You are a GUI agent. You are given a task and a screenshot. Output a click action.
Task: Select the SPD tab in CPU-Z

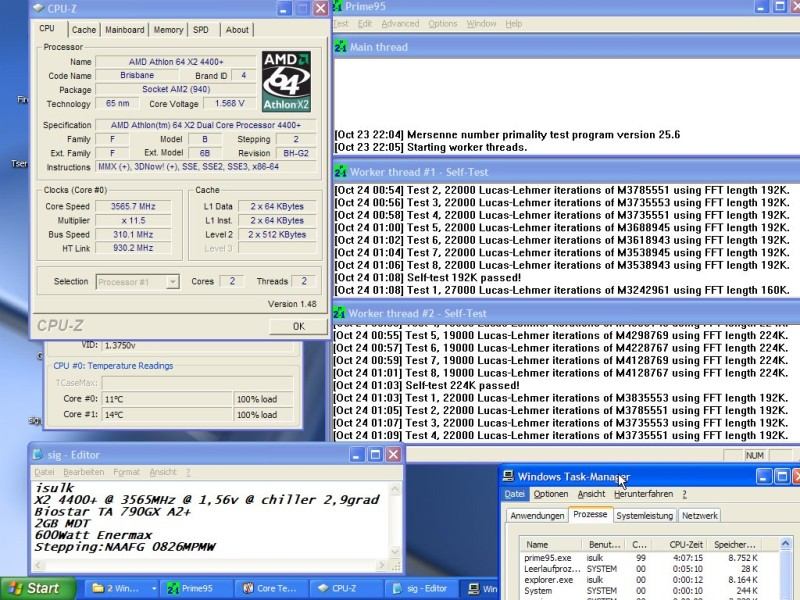201,30
